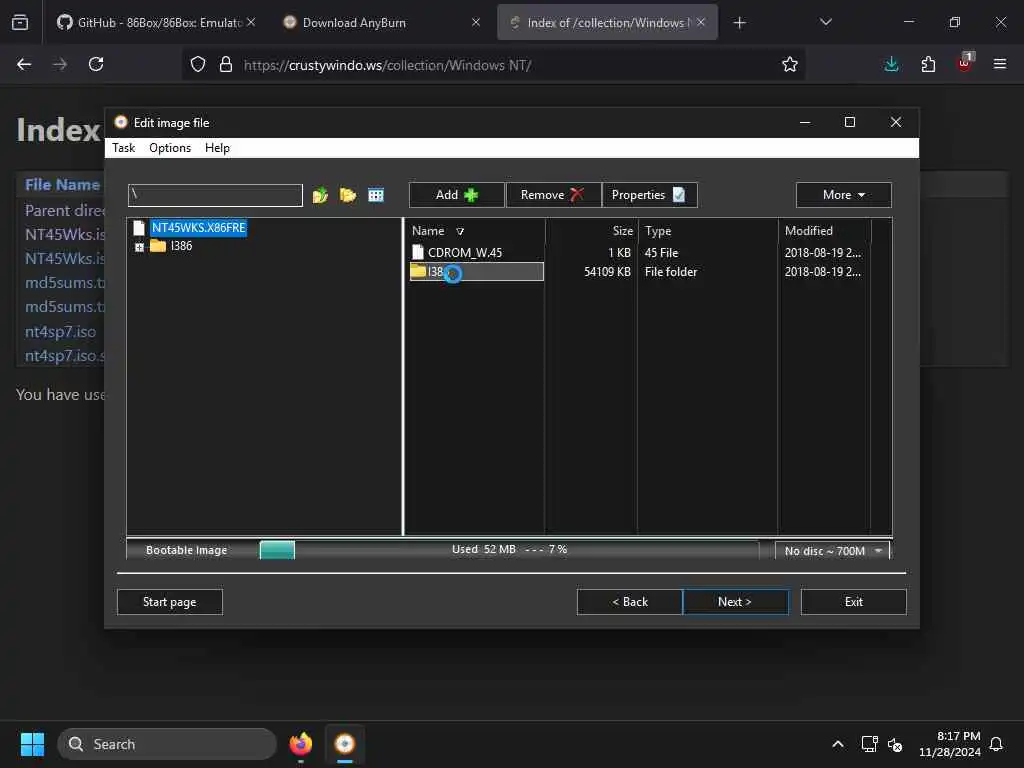Viewport: 1024px width, 768px height.
Task: Select I386 folder in left tree
Action: pyautogui.click(x=181, y=246)
